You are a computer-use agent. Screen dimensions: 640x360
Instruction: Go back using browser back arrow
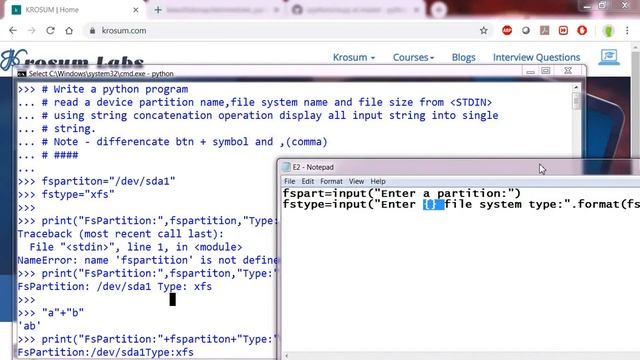13,31
